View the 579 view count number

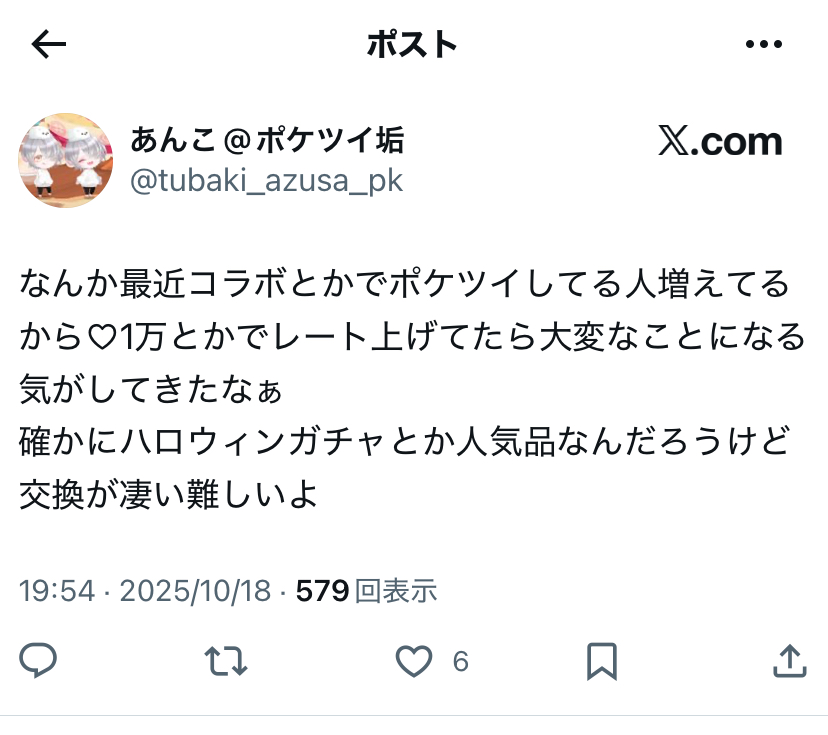click(x=322, y=590)
